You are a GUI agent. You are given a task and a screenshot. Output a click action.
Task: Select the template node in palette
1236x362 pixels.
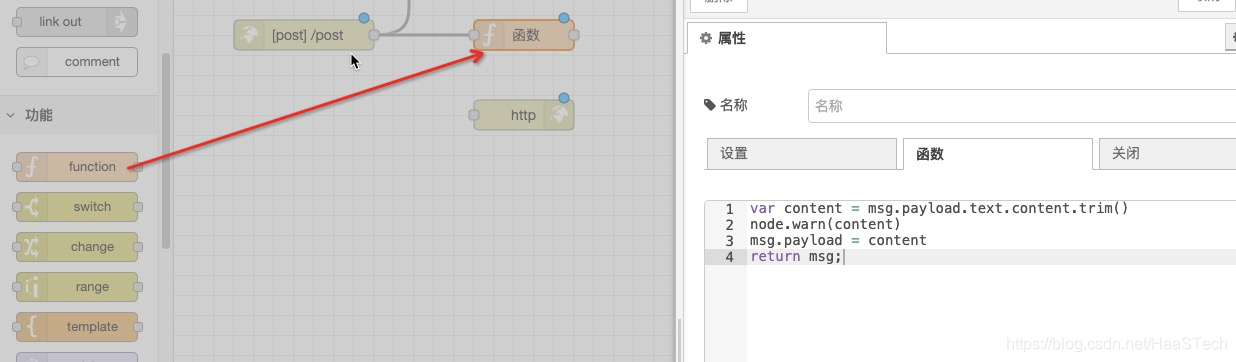(77, 327)
